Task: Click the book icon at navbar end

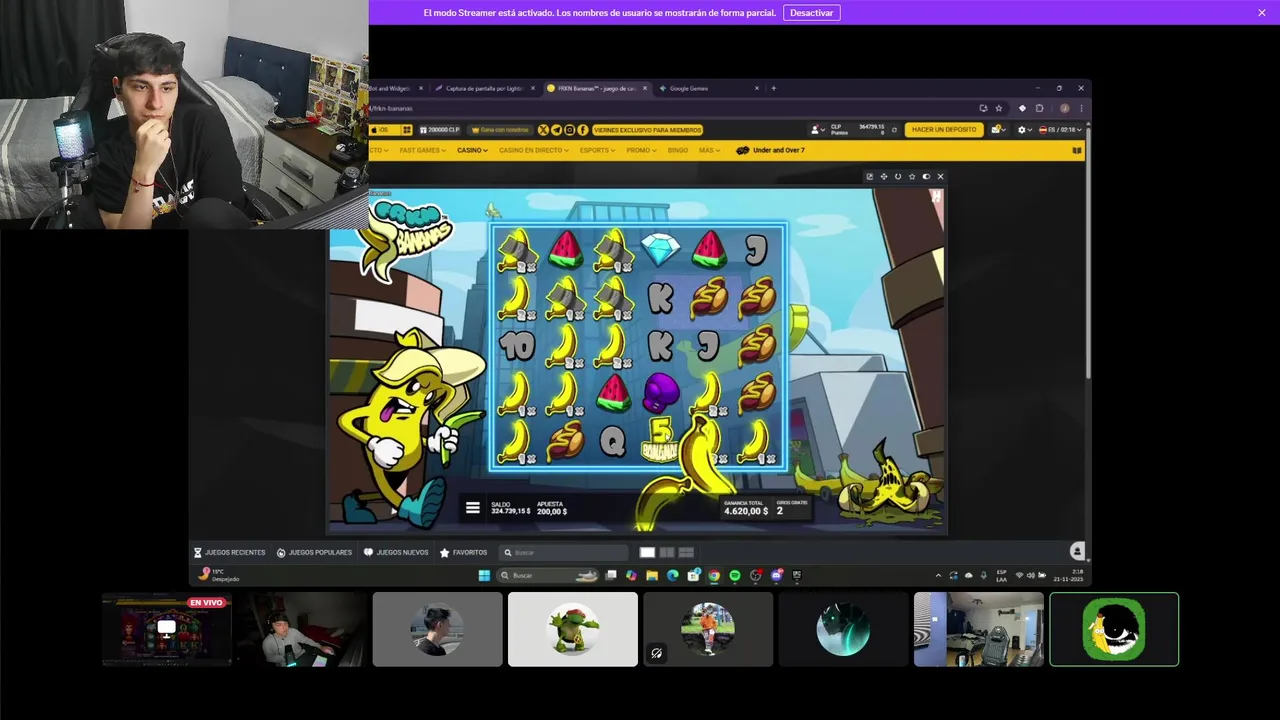Action: click(x=1077, y=150)
